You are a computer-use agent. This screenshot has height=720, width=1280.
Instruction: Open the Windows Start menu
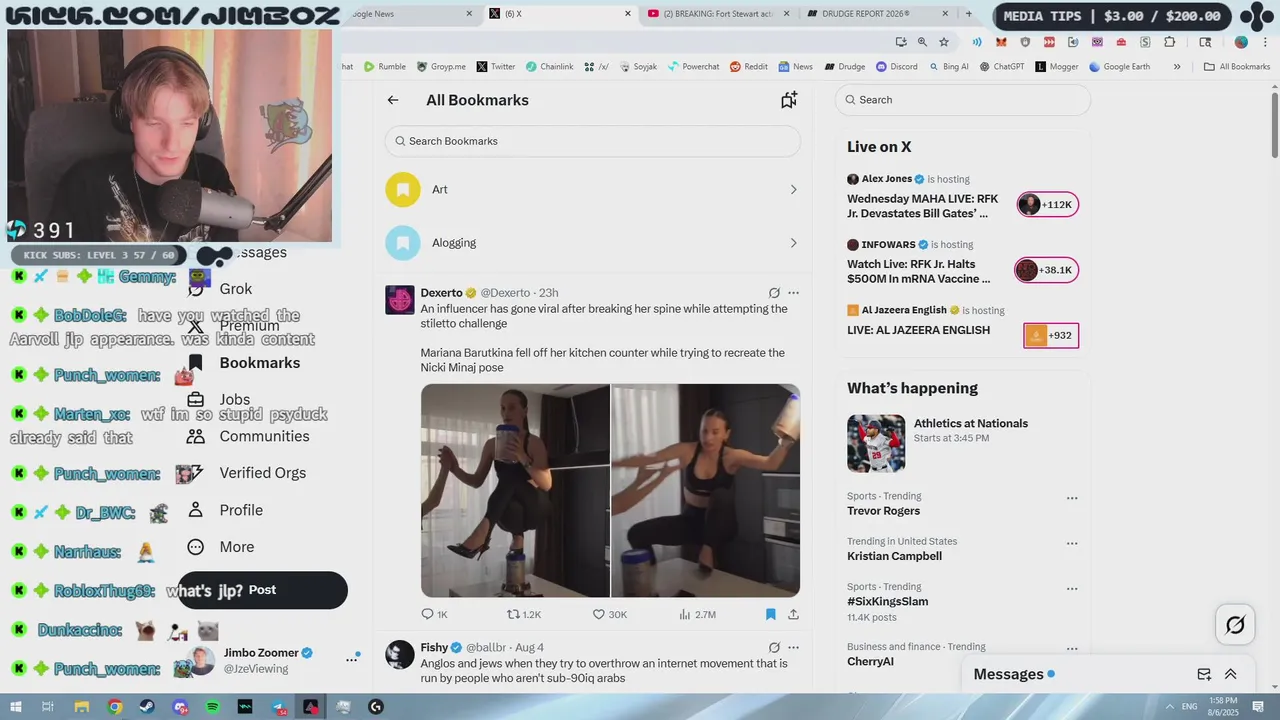pos(16,707)
